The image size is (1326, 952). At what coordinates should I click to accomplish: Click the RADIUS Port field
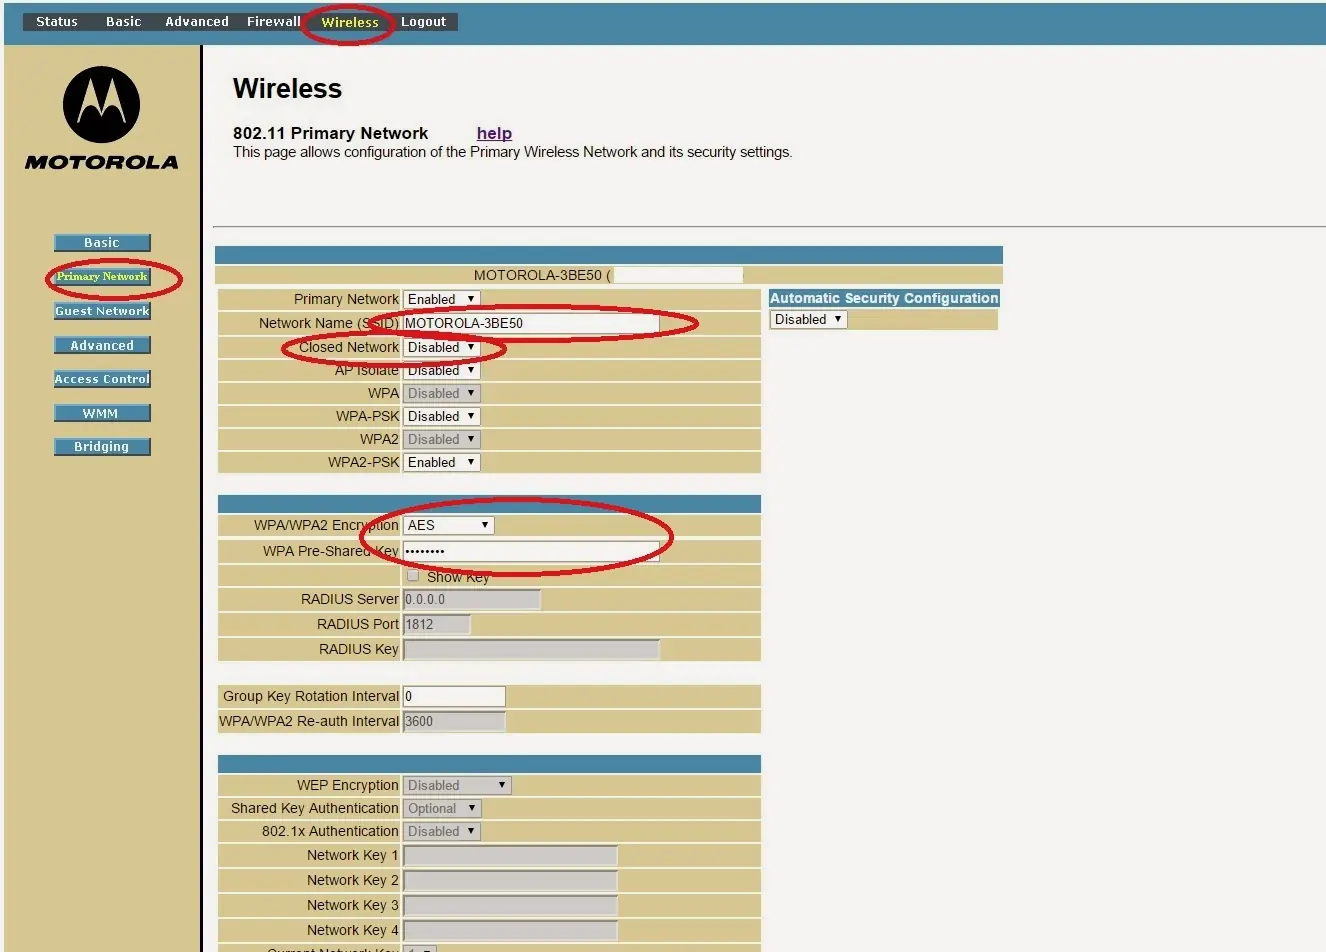(436, 624)
